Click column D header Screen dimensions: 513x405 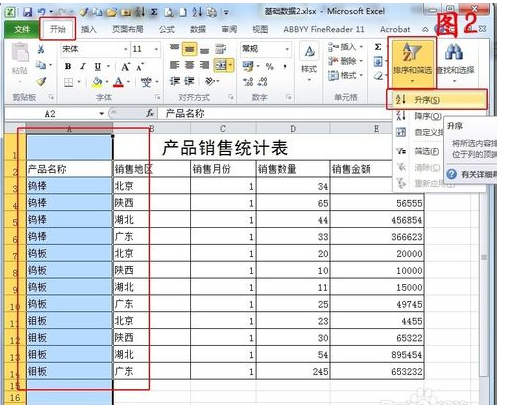coord(293,129)
